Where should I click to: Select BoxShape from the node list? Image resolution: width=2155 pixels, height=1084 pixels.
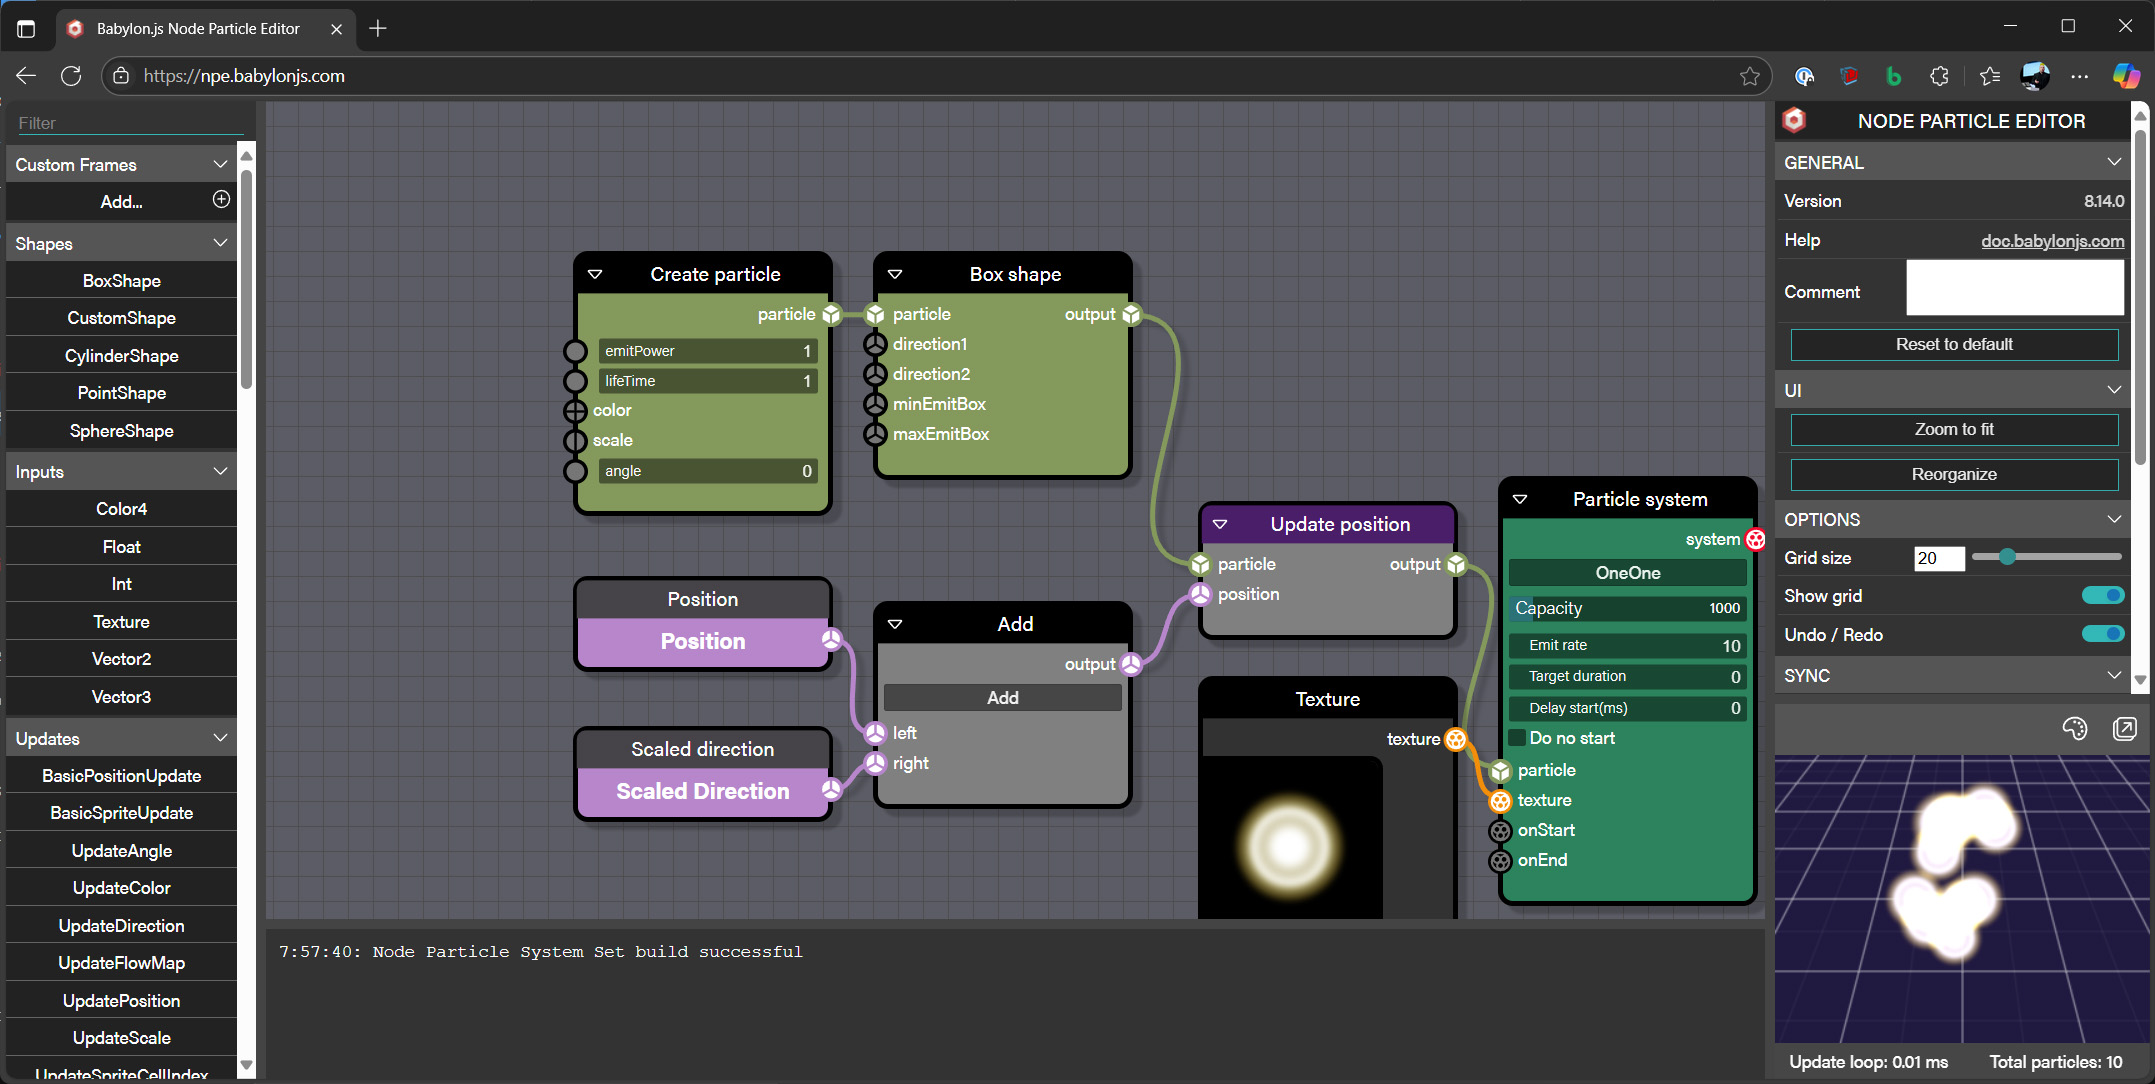(x=121, y=281)
